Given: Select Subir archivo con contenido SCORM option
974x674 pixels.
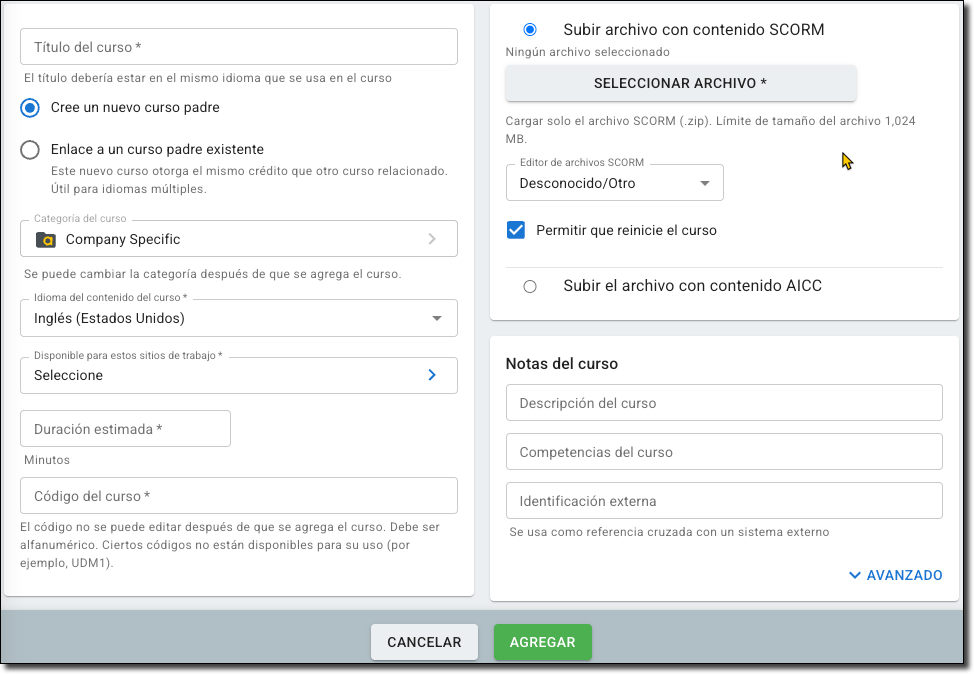Looking at the screenshot, I should point(530,30).
